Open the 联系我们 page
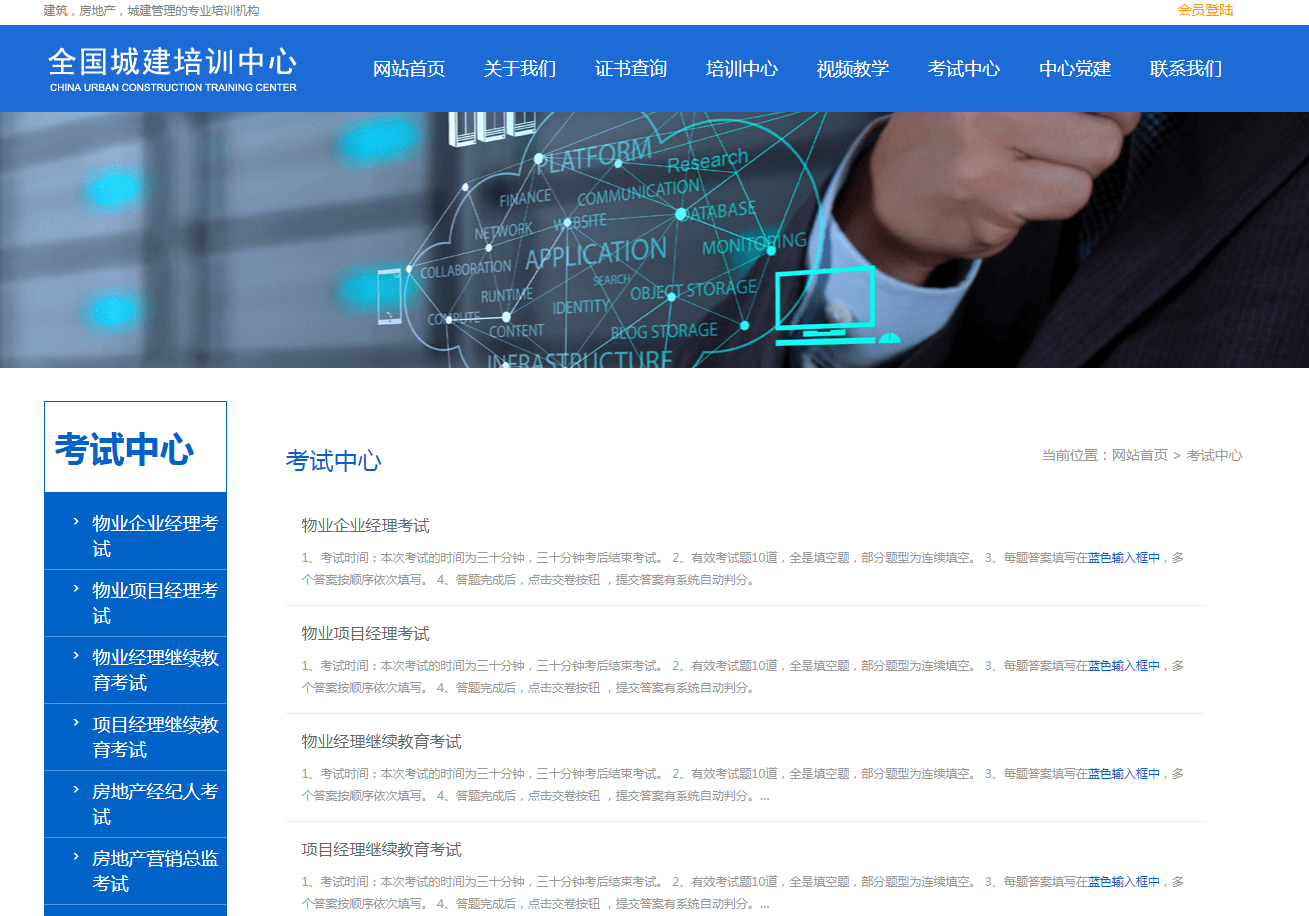The height and width of the screenshot is (916, 1309). pos(1185,69)
